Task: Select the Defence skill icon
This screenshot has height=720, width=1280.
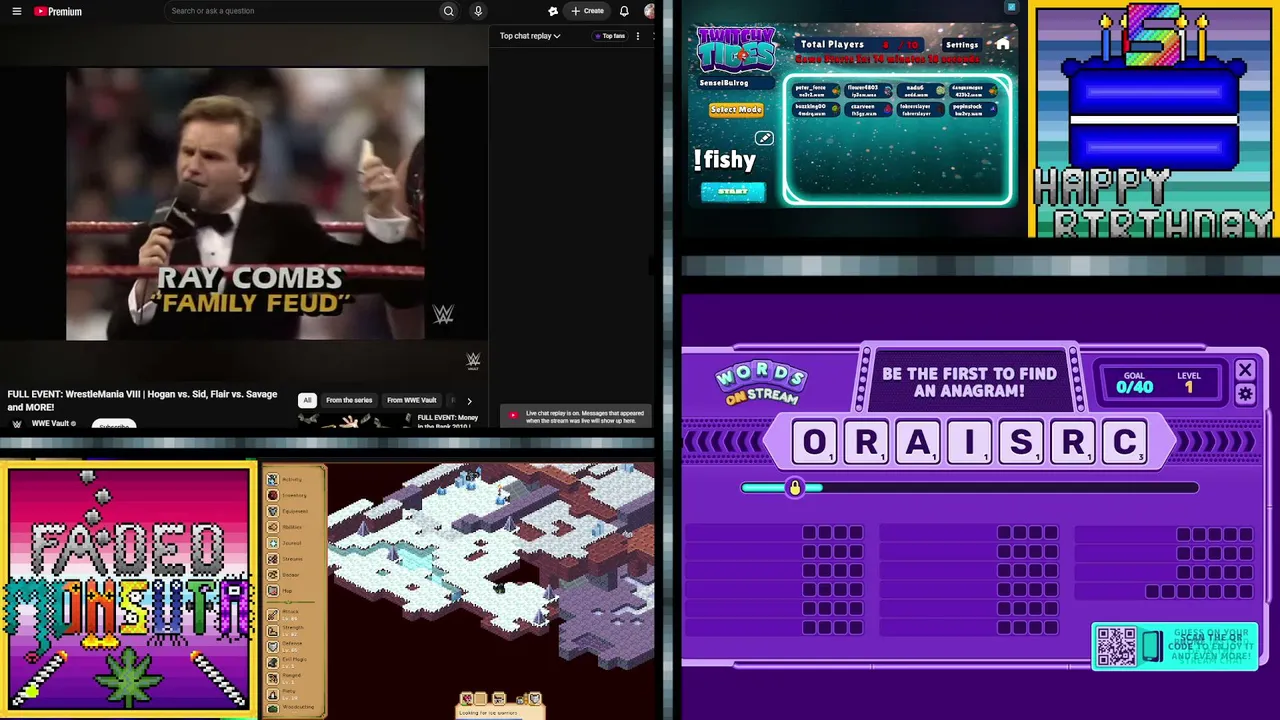Action: point(272,646)
